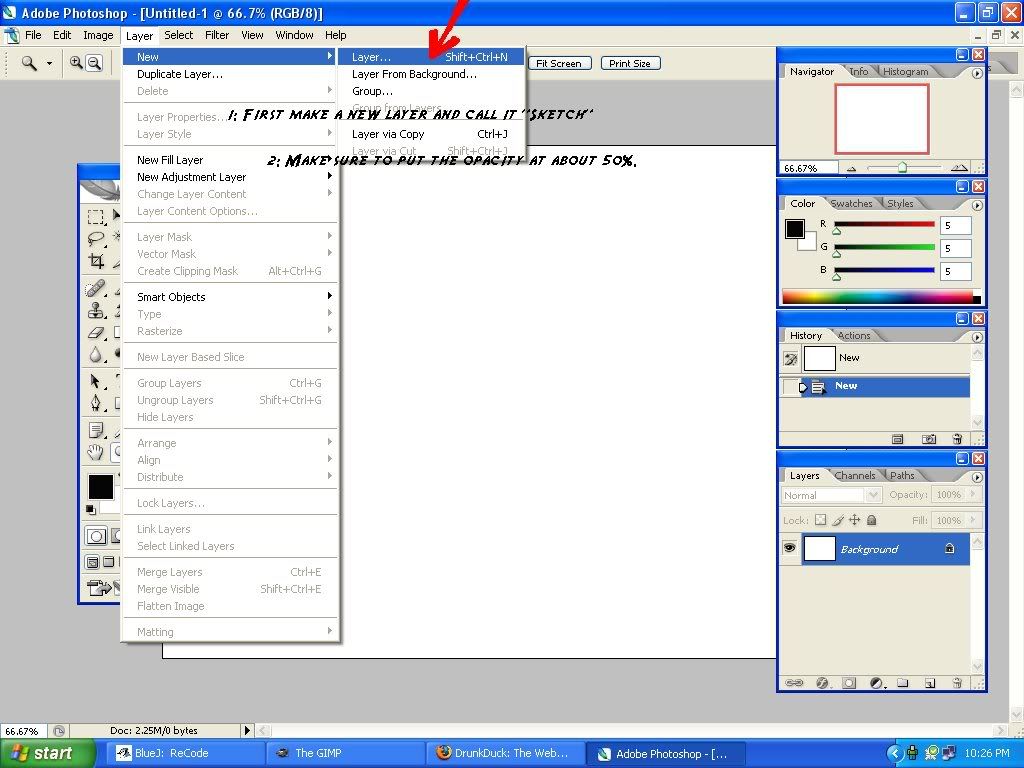Select the Lasso tool
This screenshot has height=768, width=1024.
96,239
